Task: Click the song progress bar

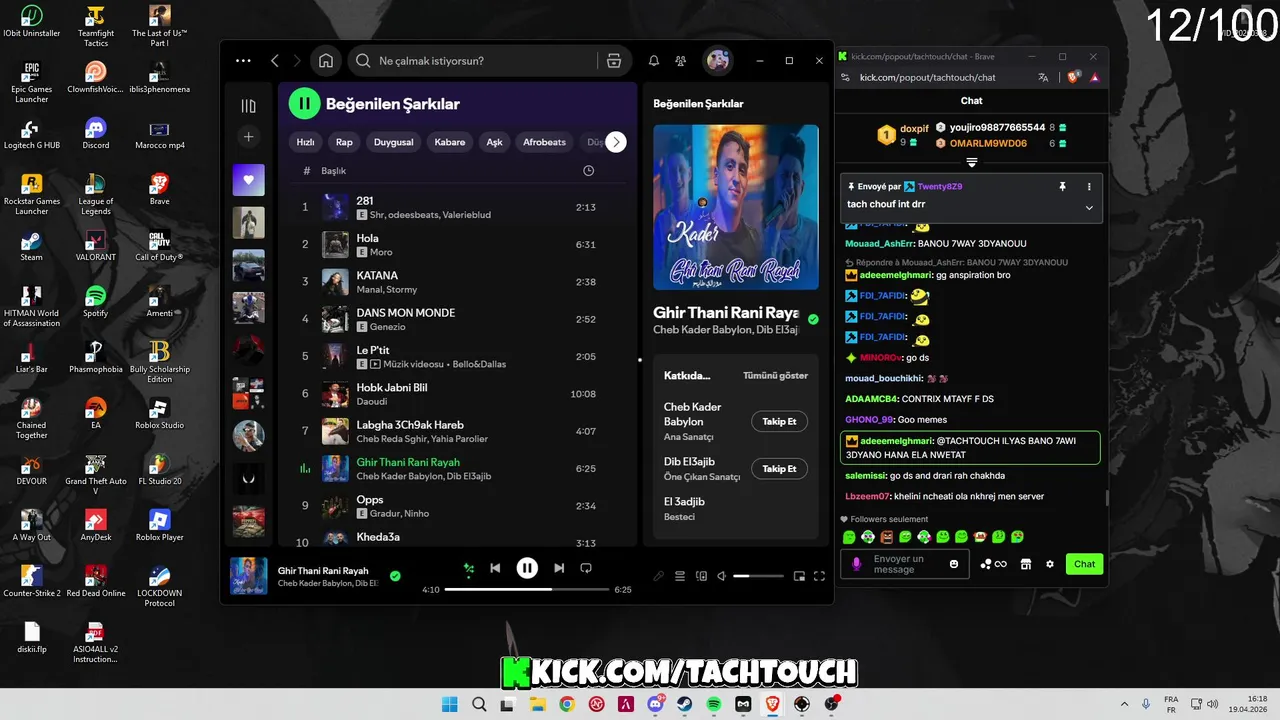Action: click(x=527, y=590)
